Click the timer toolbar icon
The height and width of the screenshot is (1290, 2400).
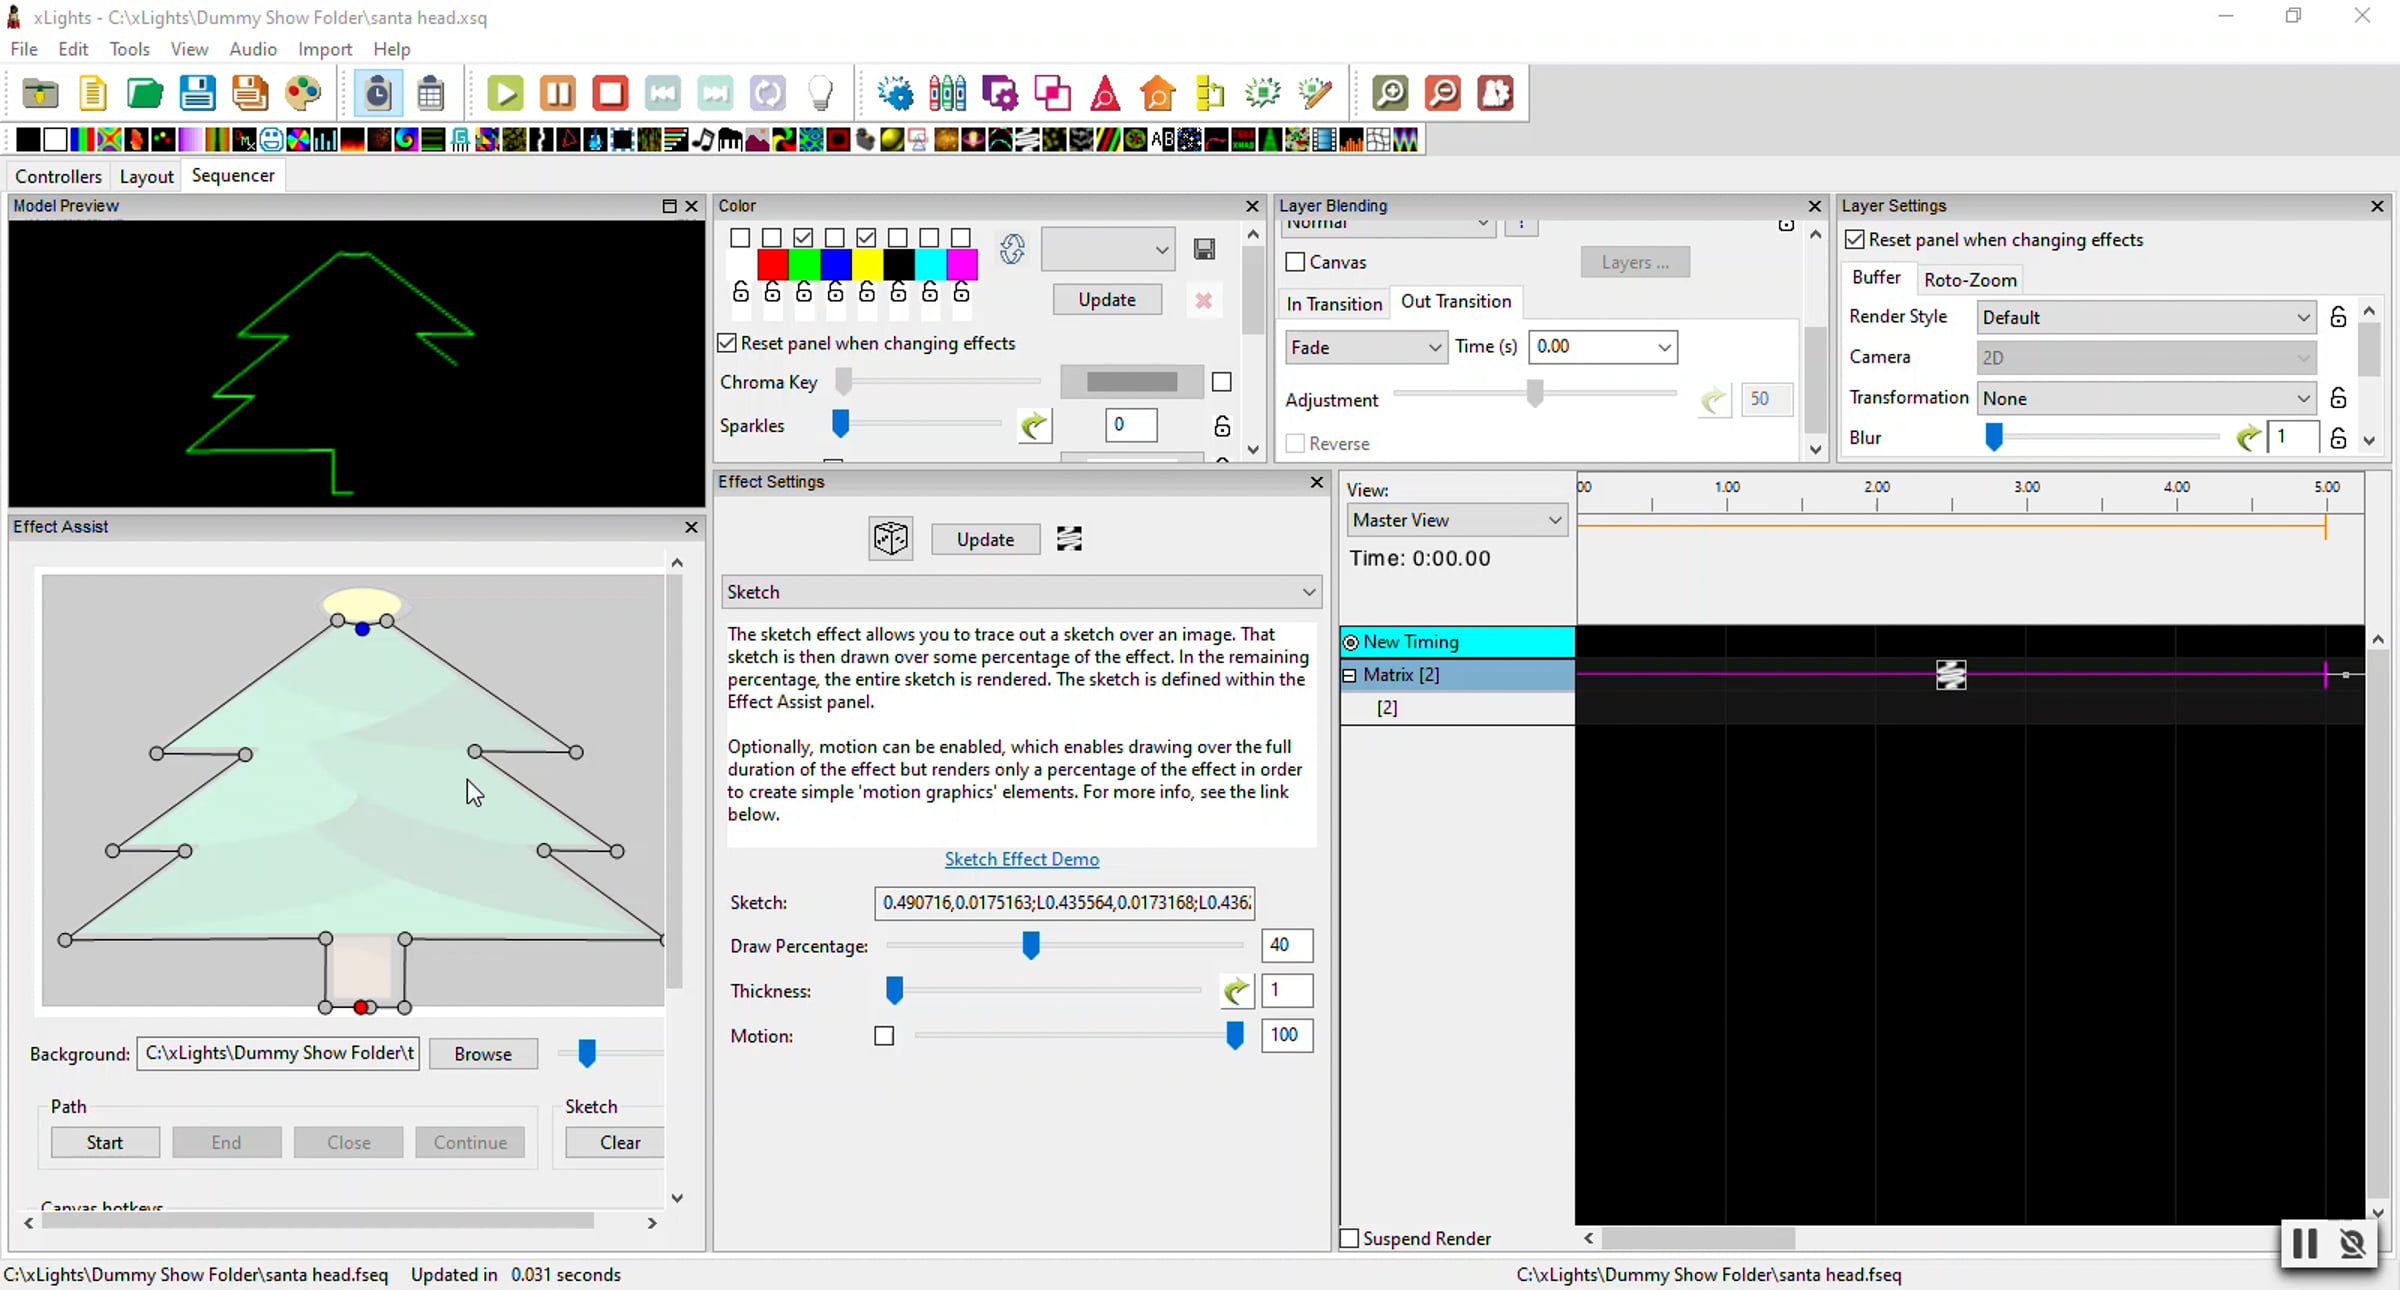point(378,94)
